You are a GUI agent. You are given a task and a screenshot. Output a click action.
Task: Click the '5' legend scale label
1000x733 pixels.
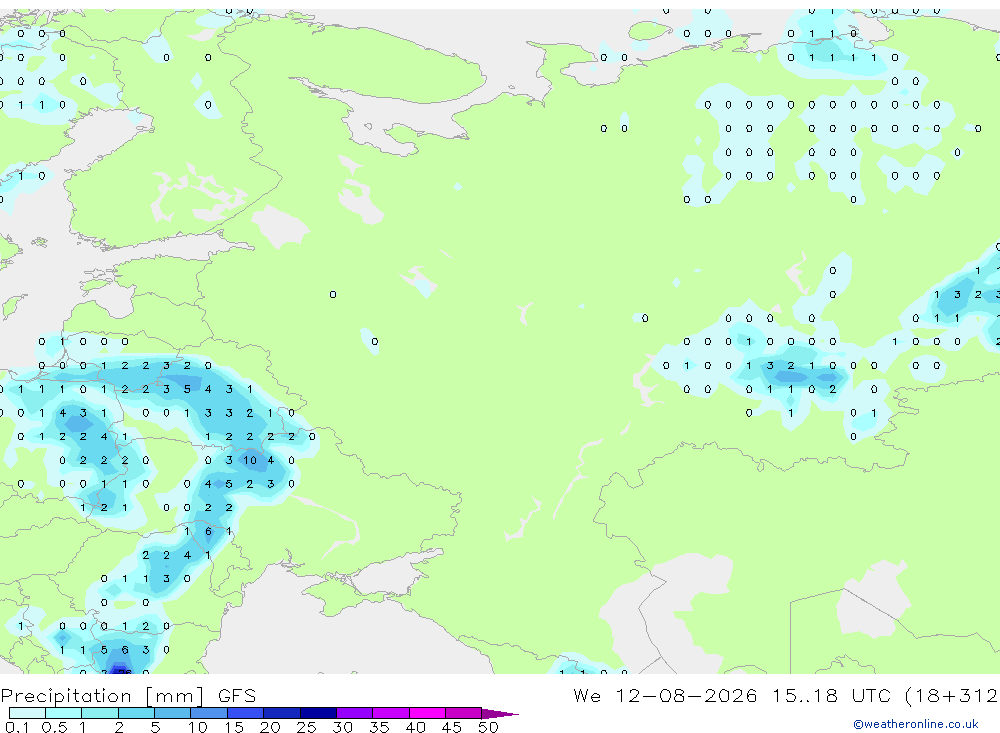click(x=155, y=727)
